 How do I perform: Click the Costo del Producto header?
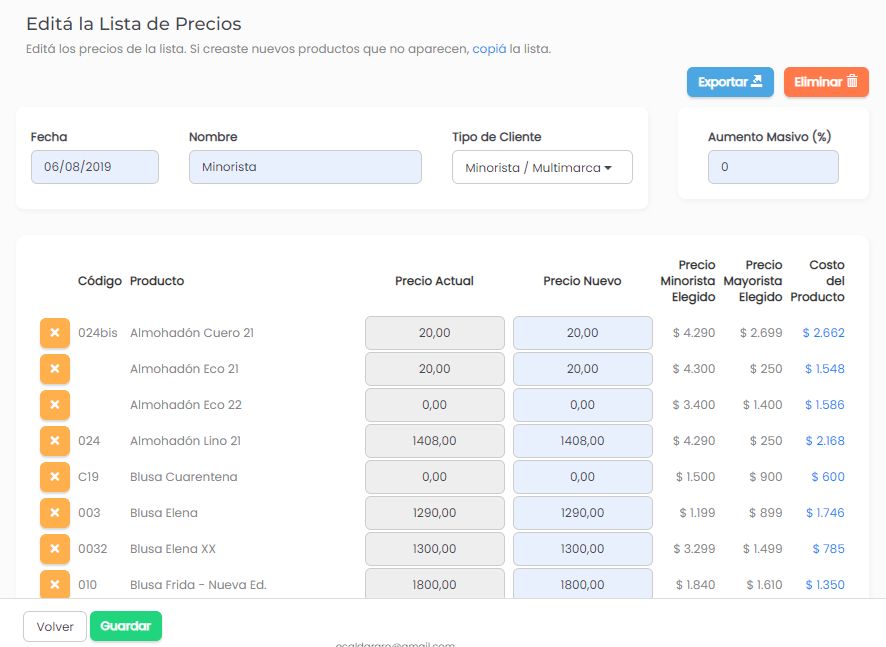tap(818, 281)
